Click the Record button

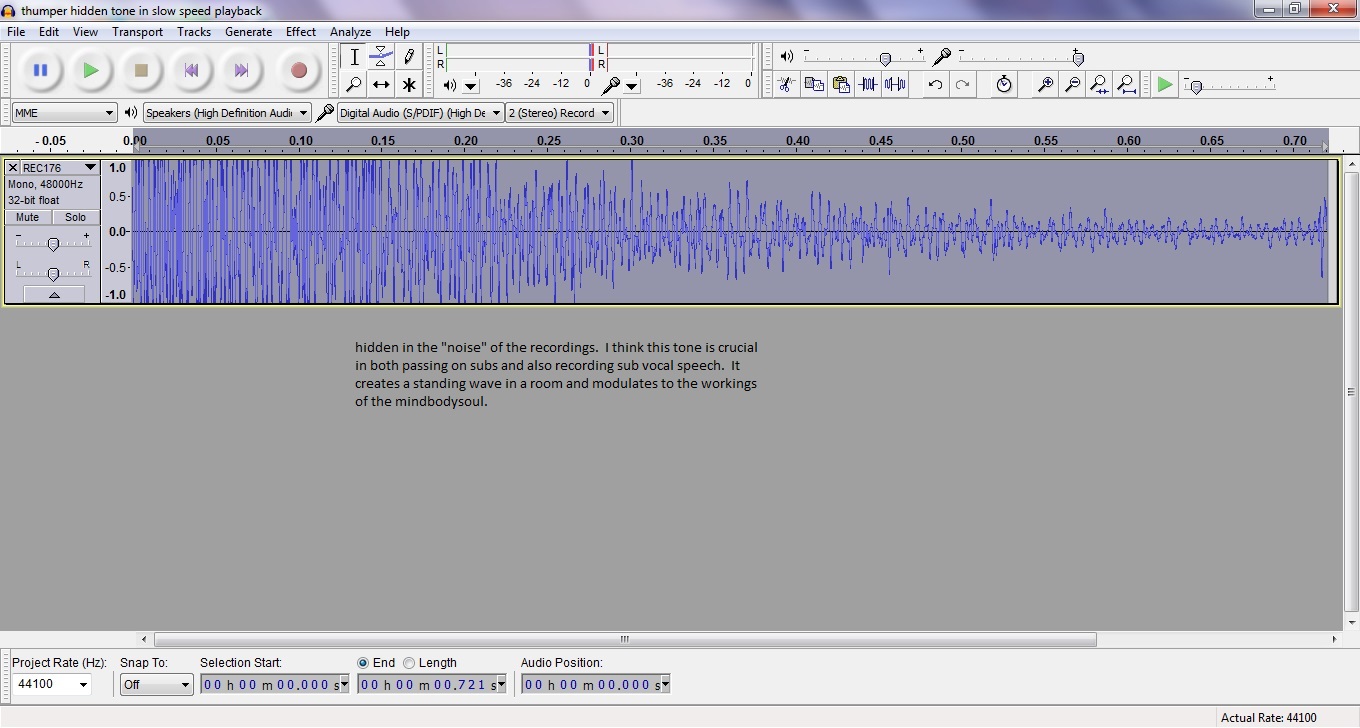[x=298, y=71]
